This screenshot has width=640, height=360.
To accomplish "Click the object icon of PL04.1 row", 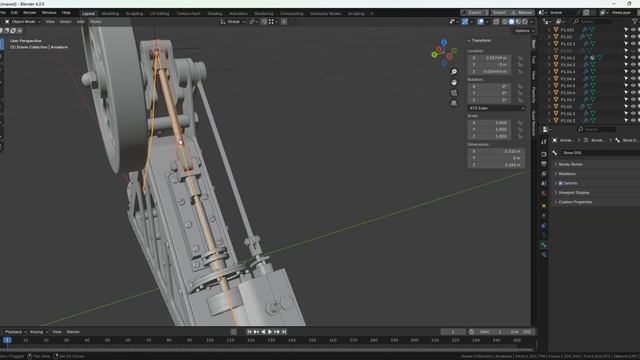I will [556, 58].
